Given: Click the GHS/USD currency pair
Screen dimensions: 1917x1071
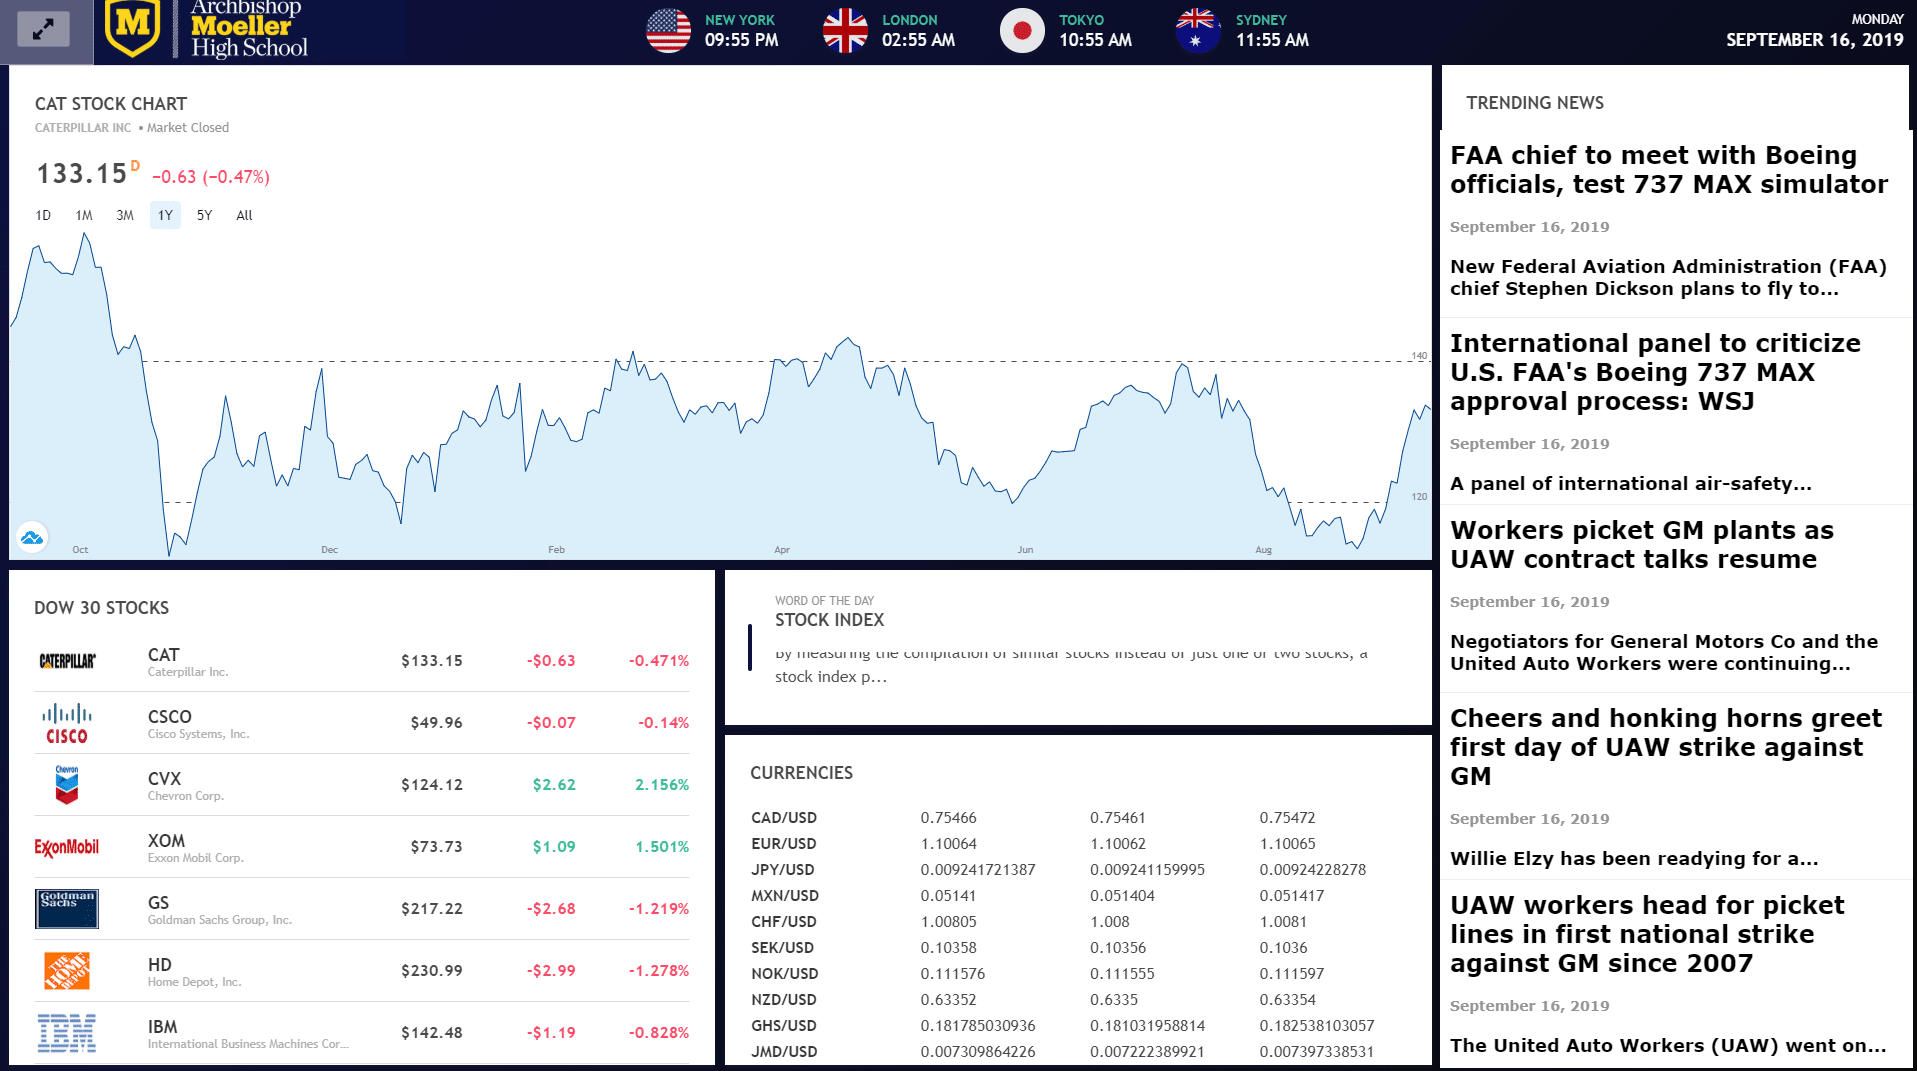Looking at the screenshot, I should 784,1026.
